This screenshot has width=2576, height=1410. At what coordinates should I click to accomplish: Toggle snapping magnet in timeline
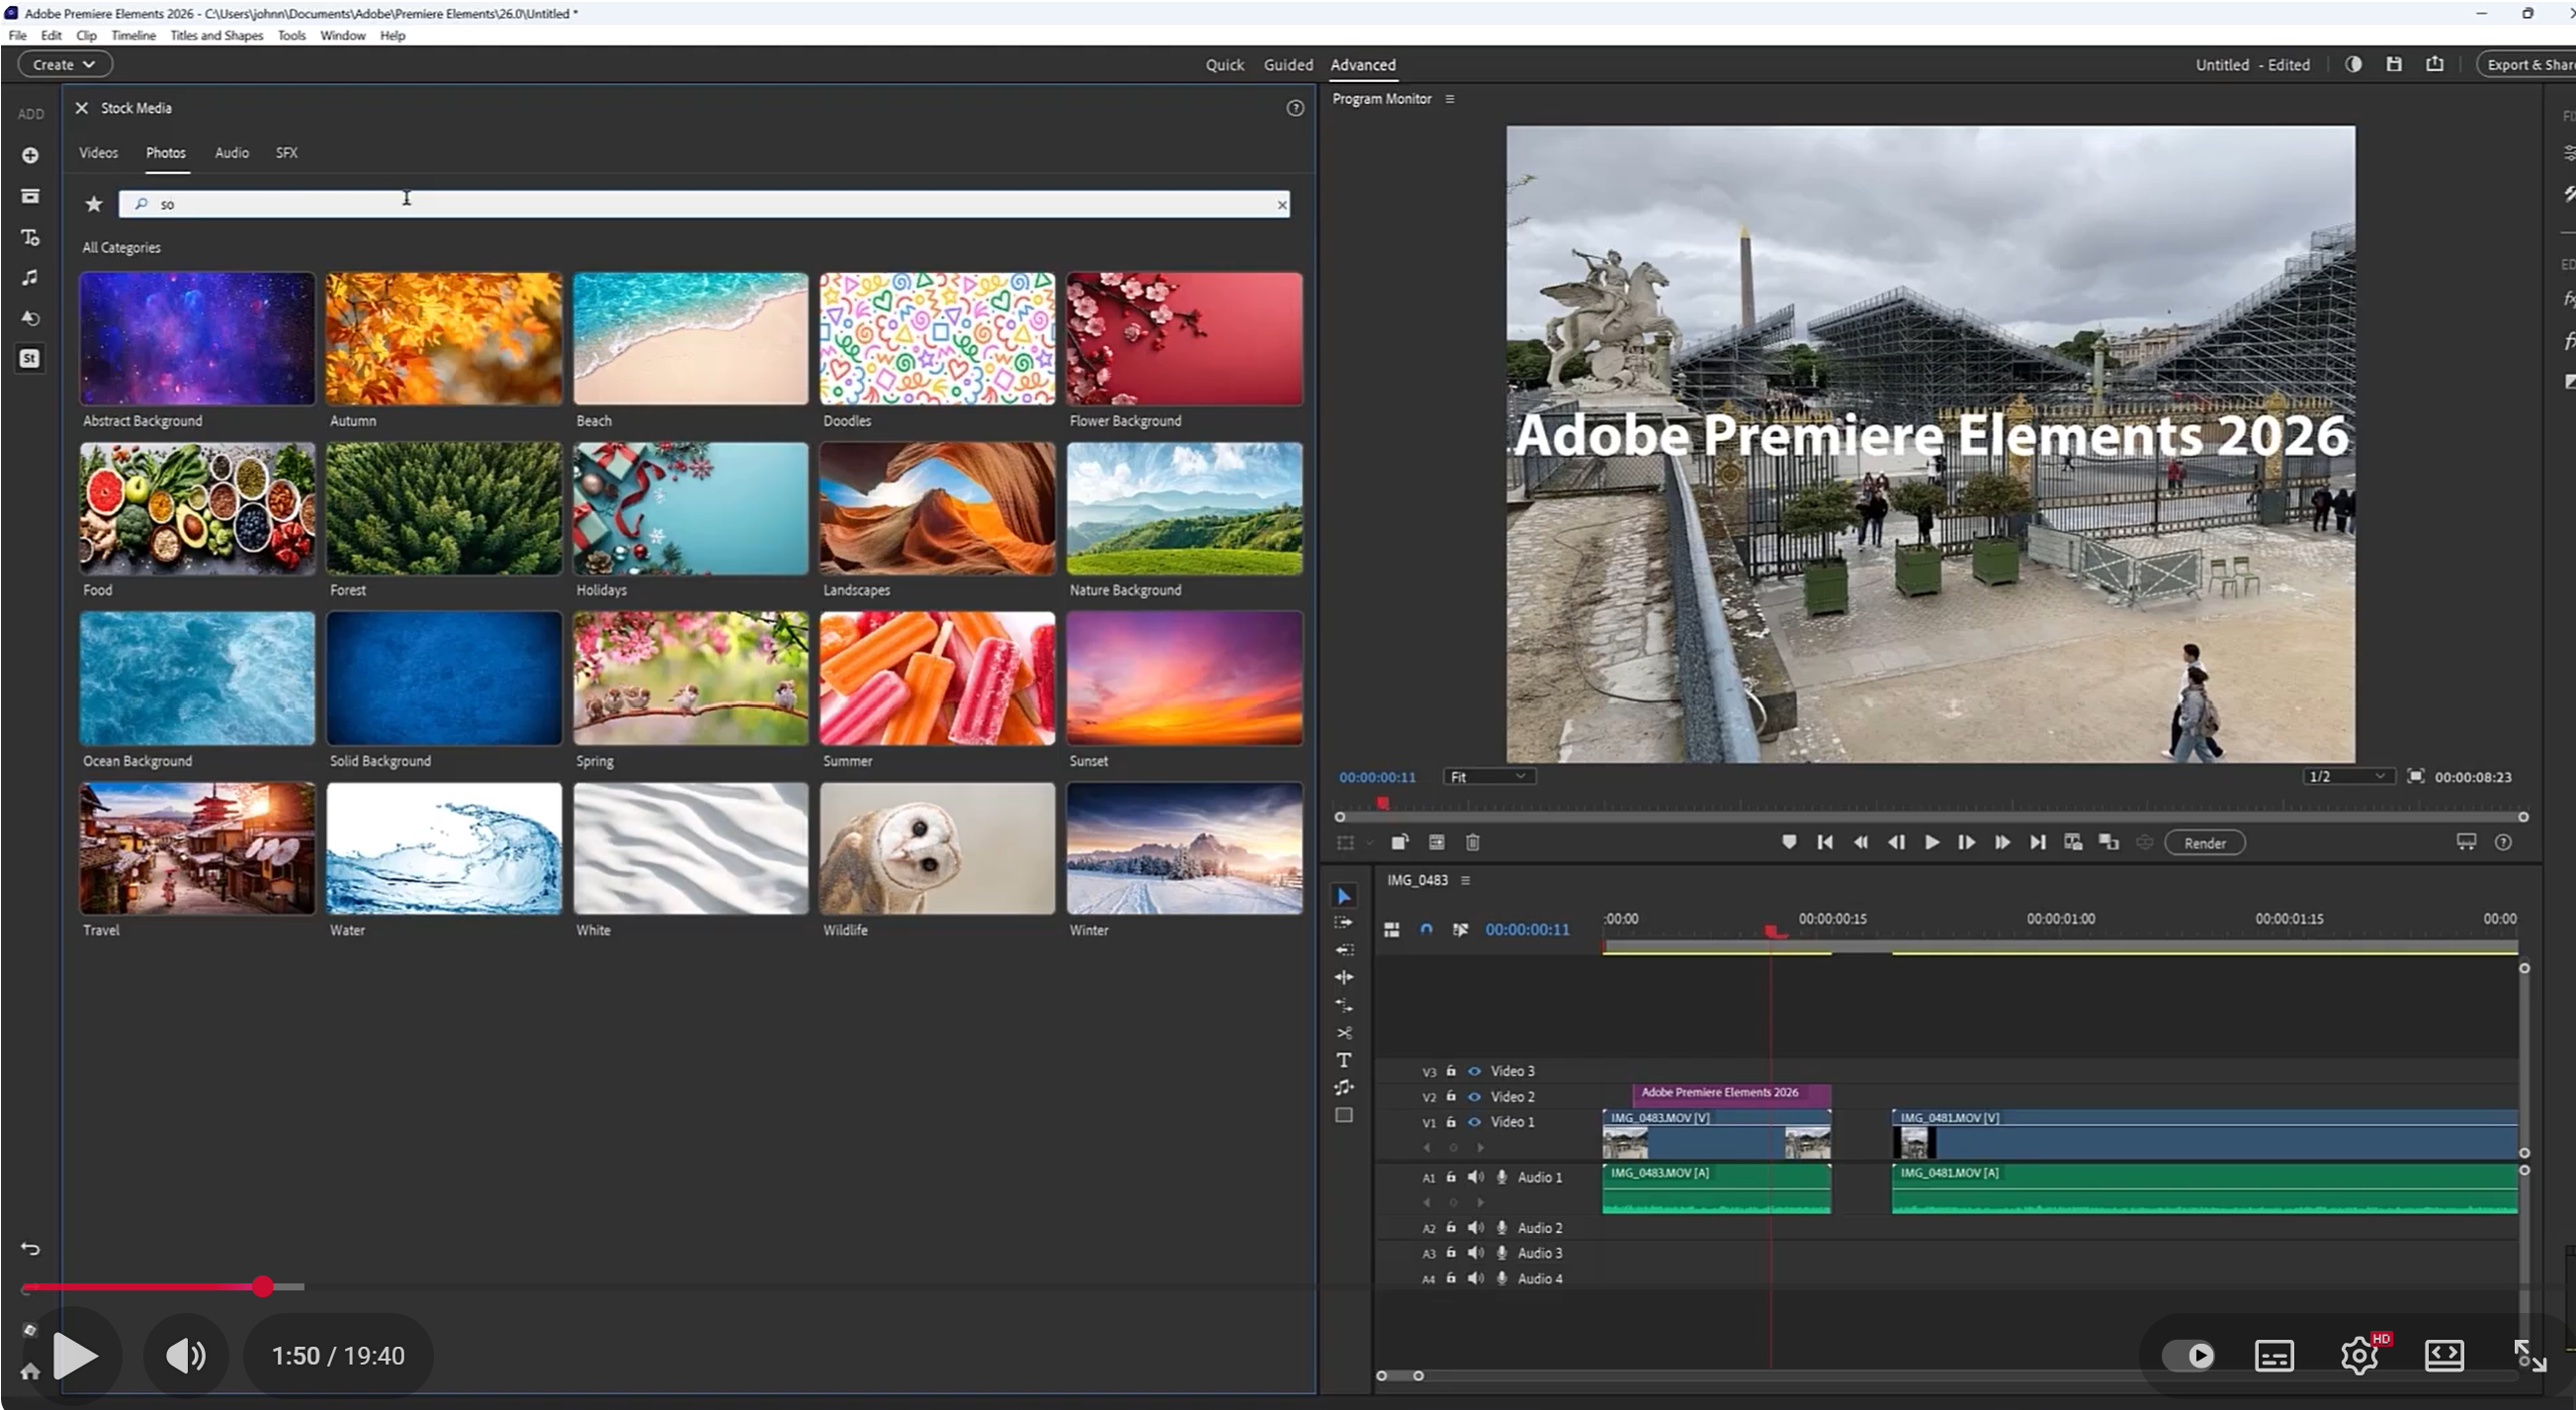click(x=1426, y=929)
